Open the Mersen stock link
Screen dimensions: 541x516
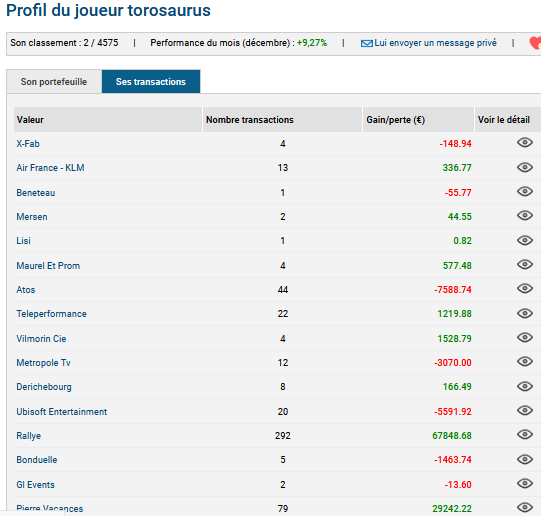click(32, 217)
